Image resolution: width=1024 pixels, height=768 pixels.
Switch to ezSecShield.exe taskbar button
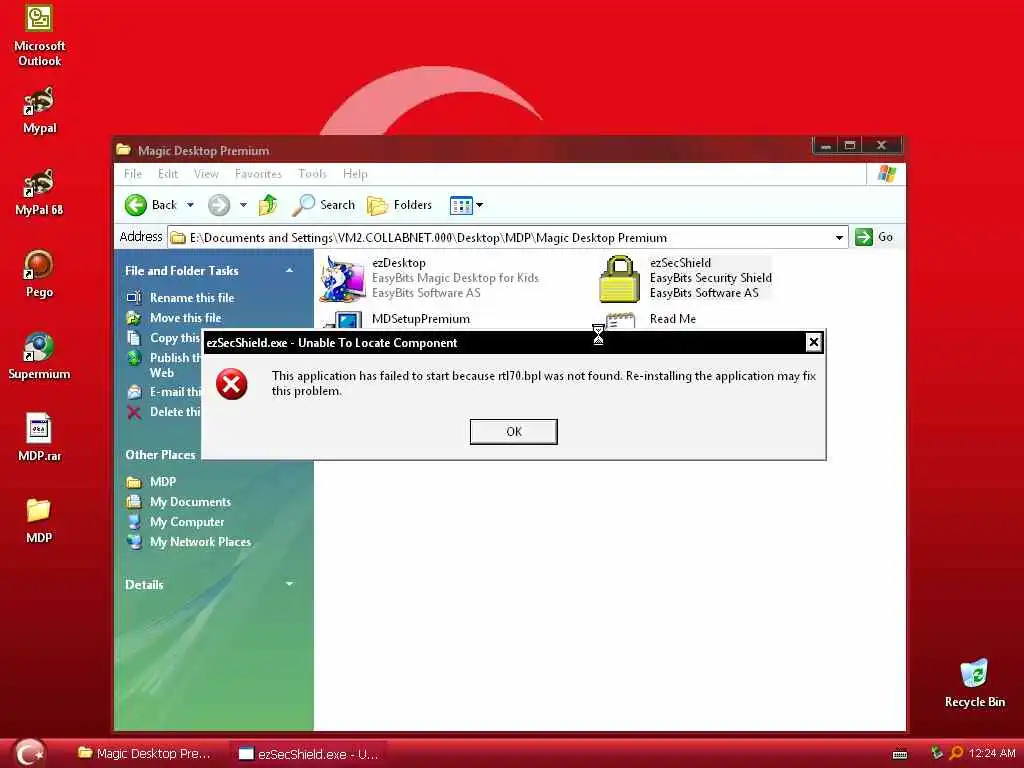(308, 754)
